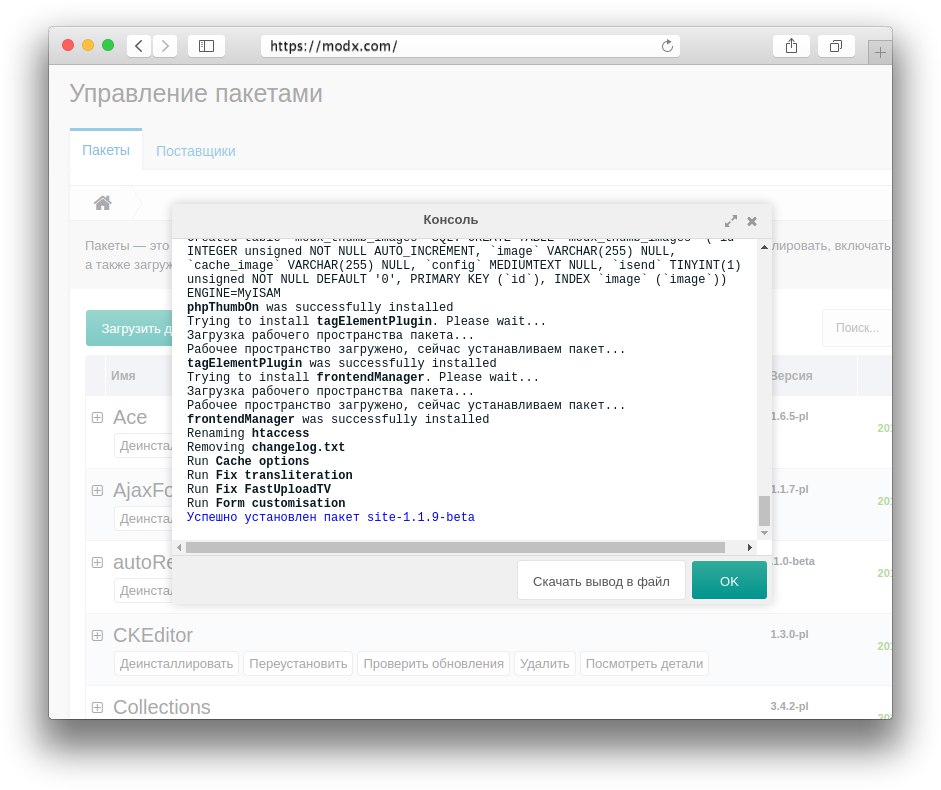Click Посмотреть детали for CKEditor
The width and height of the screenshot is (941, 790).
644,663
